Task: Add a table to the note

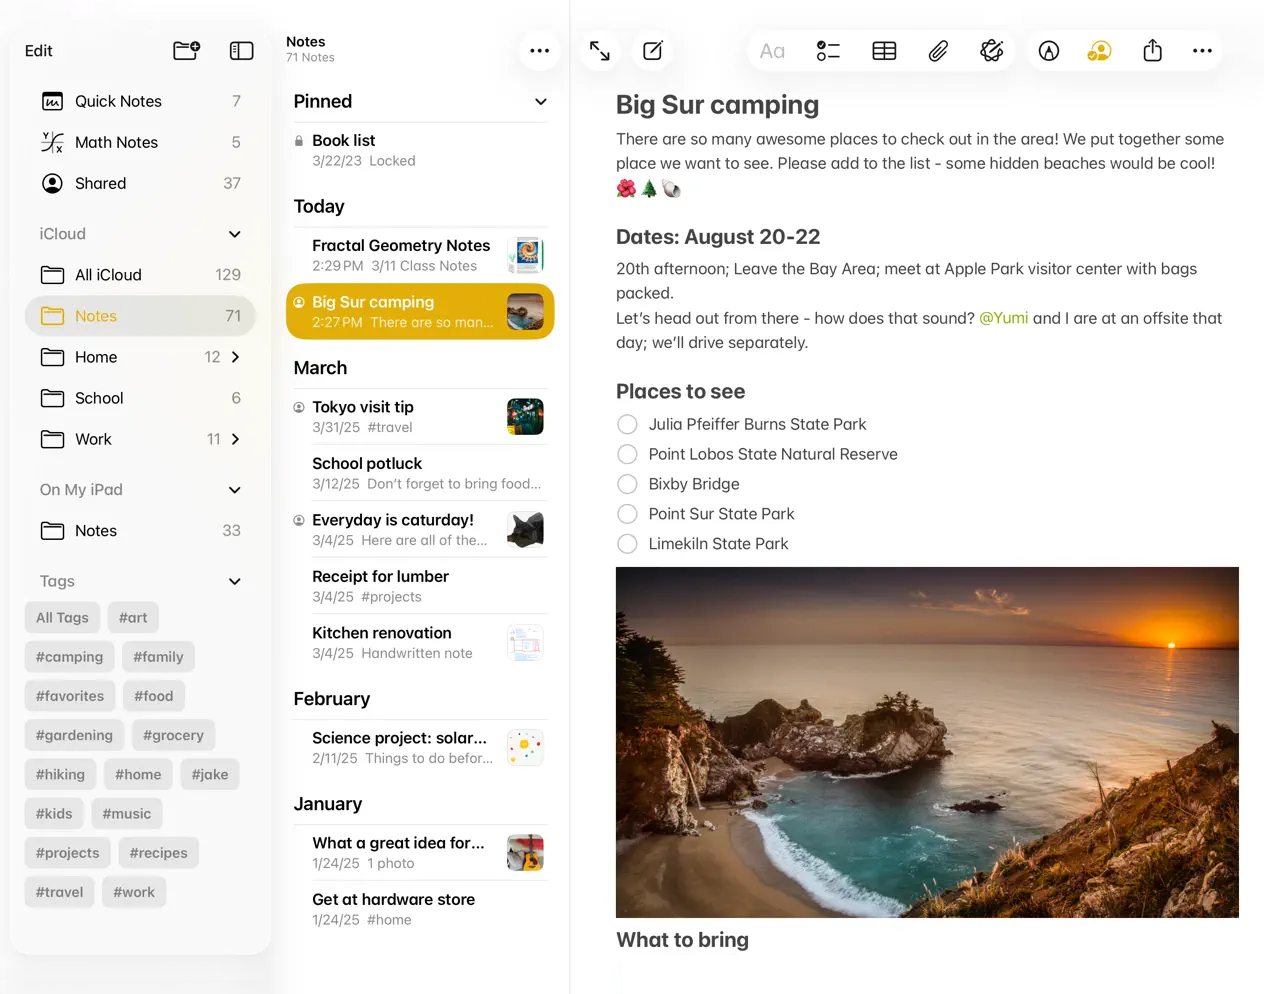Action: tap(884, 51)
